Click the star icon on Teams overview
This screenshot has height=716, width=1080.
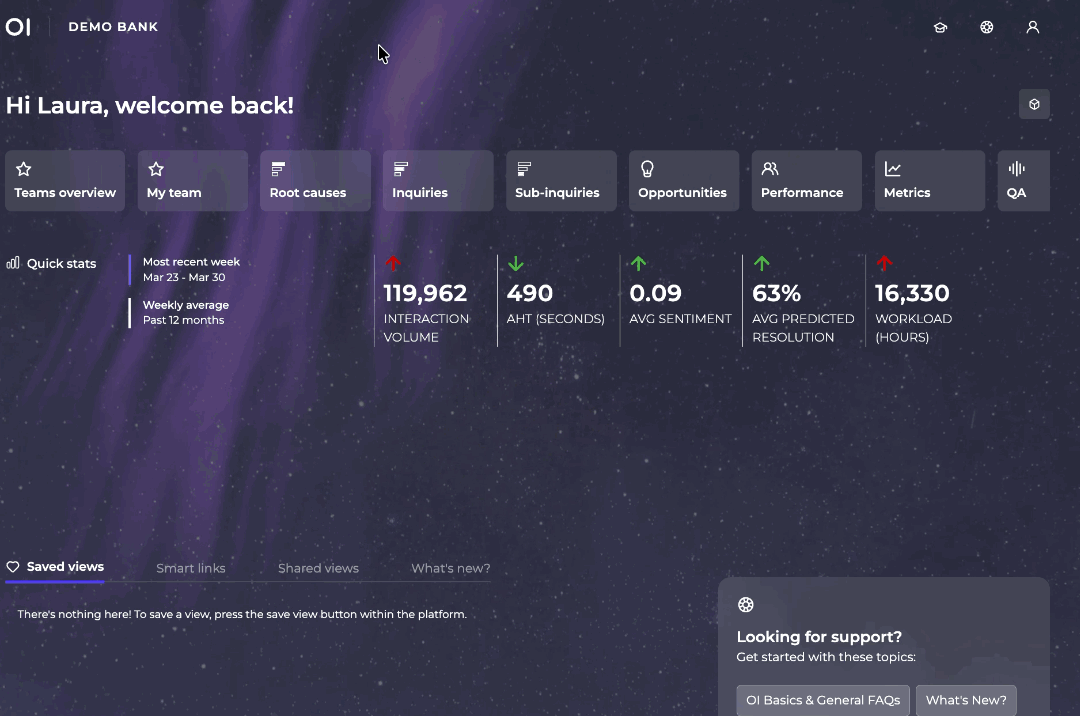(23, 169)
